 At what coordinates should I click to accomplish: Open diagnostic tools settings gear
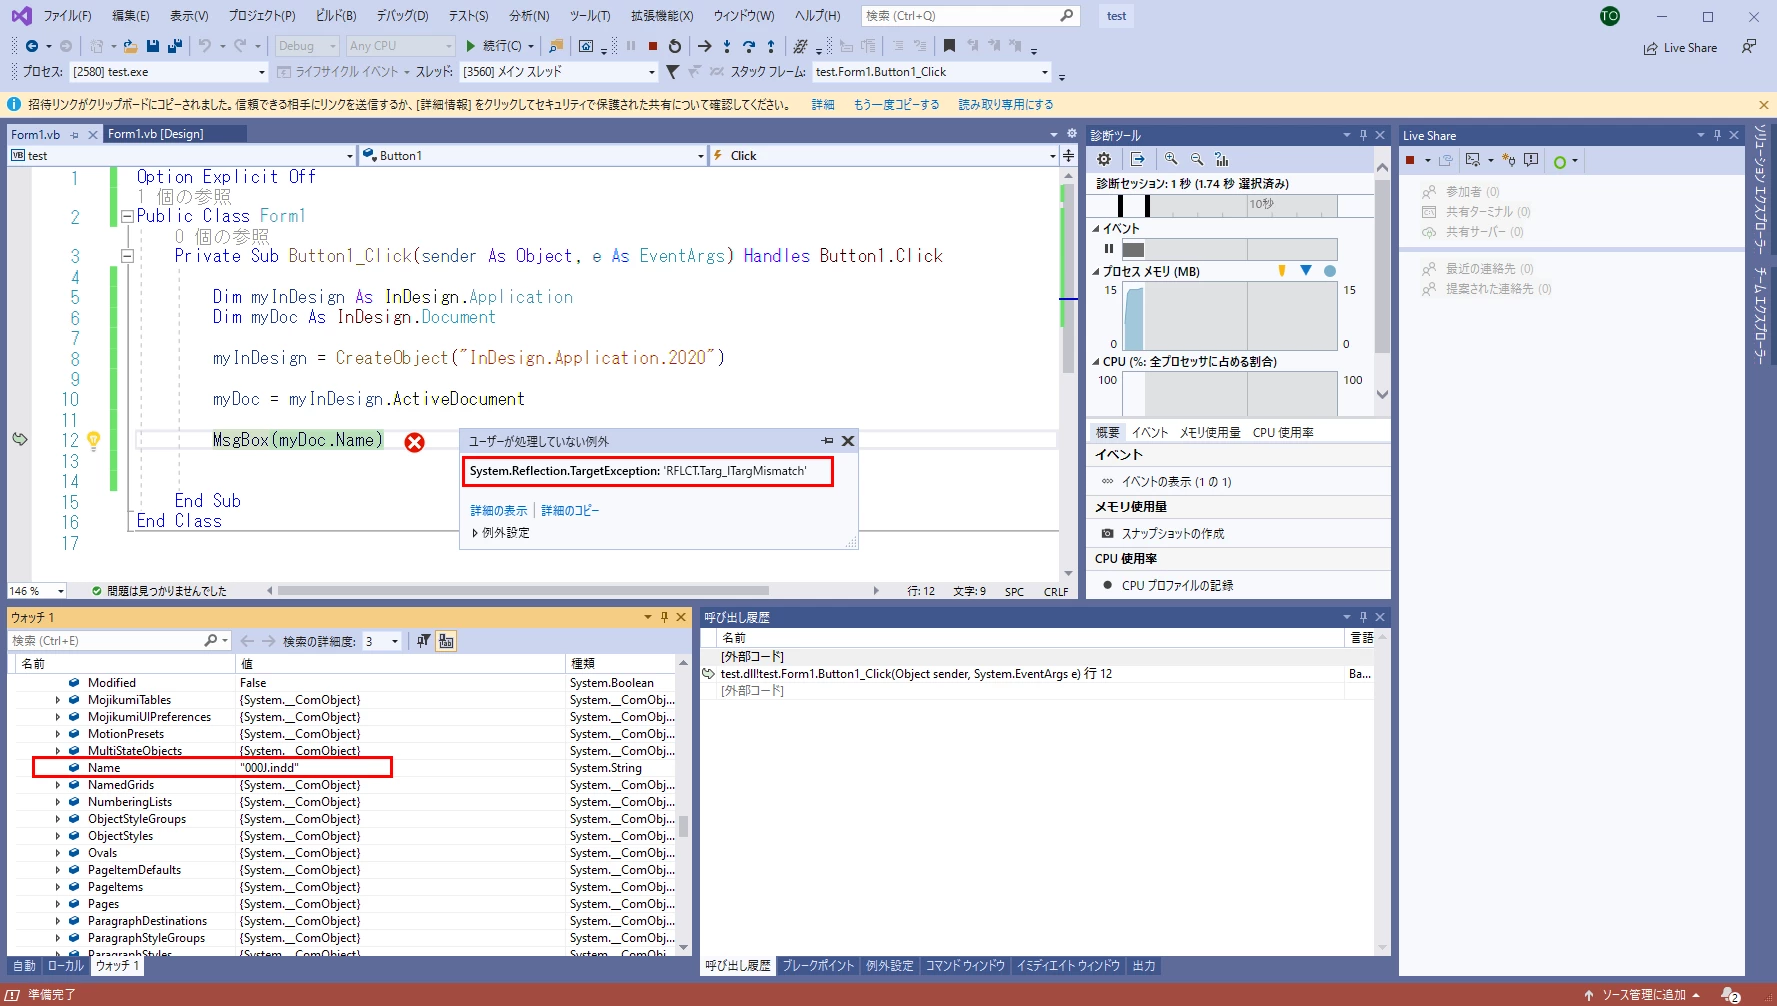pos(1104,159)
